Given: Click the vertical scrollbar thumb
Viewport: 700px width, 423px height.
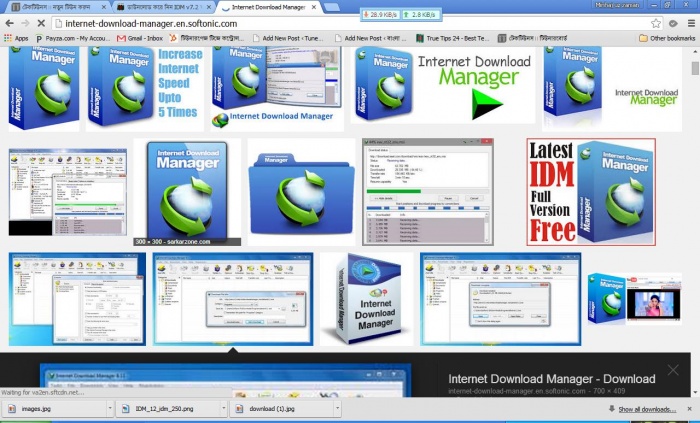Looking at the screenshot, I should coord(695,68).
